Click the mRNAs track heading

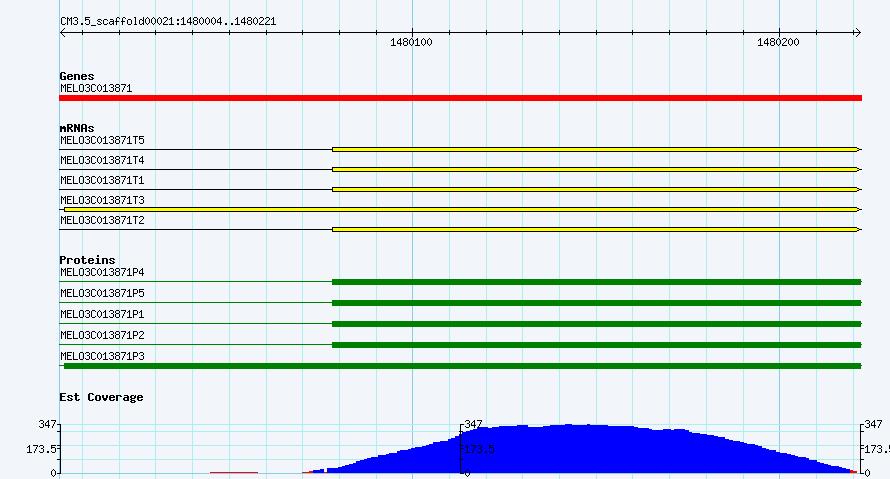point(77,128)
